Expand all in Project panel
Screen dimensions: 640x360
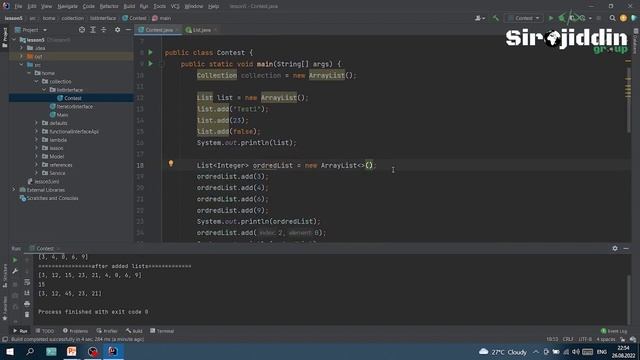click(93, 30)
